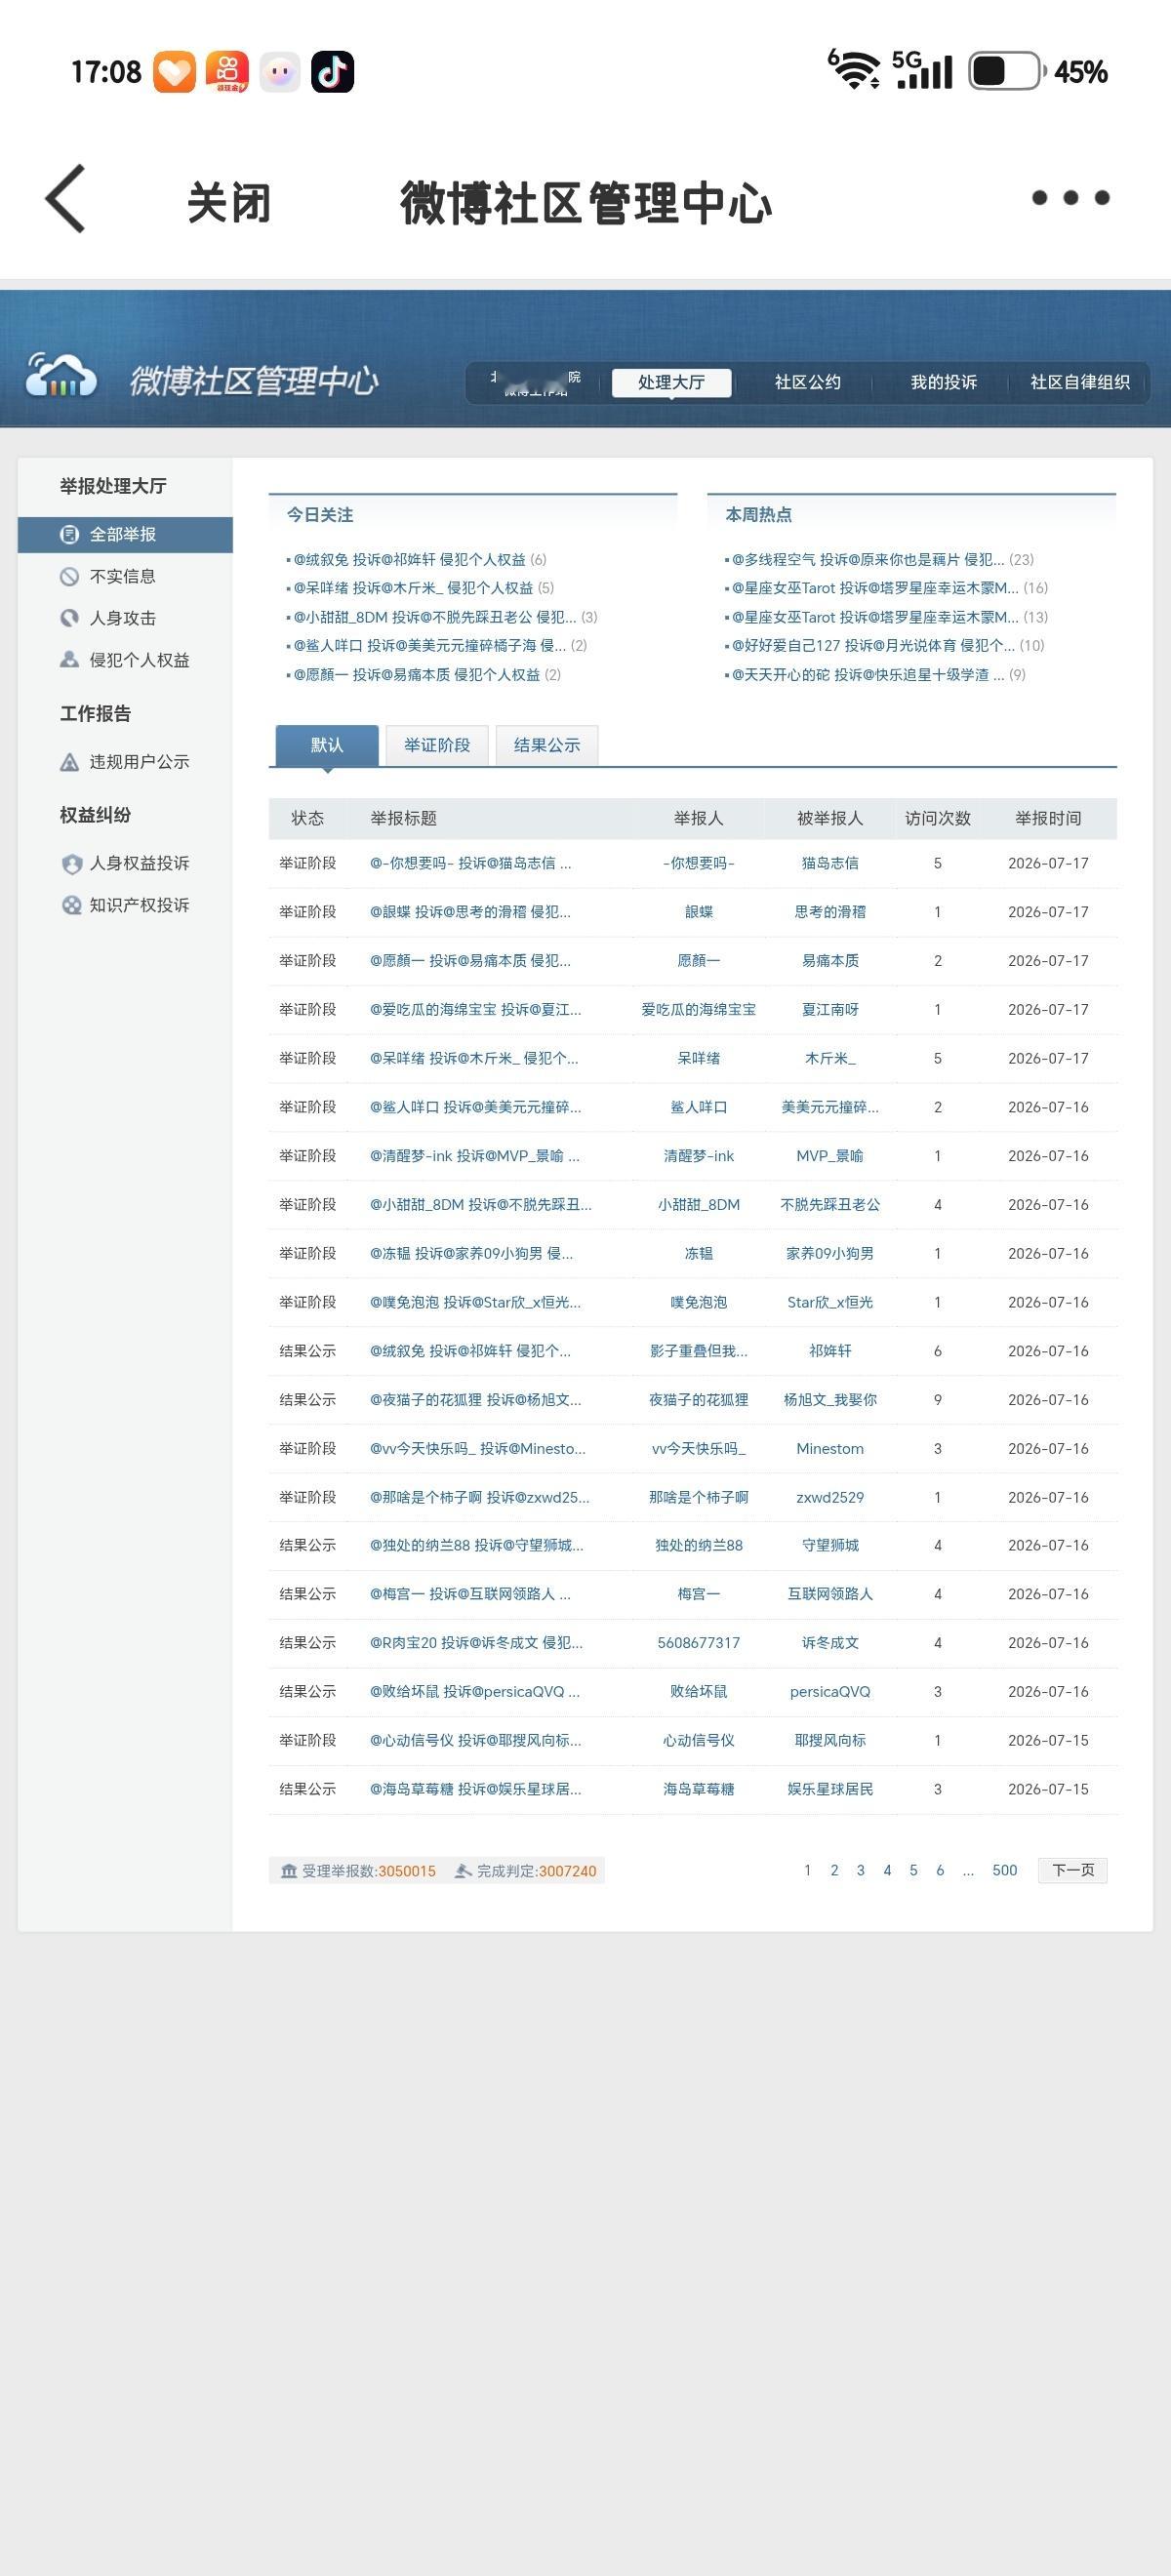Screen dimensions: 1171x2576
Task: Click the cloud logo of the management center
Action: point(61,376)
